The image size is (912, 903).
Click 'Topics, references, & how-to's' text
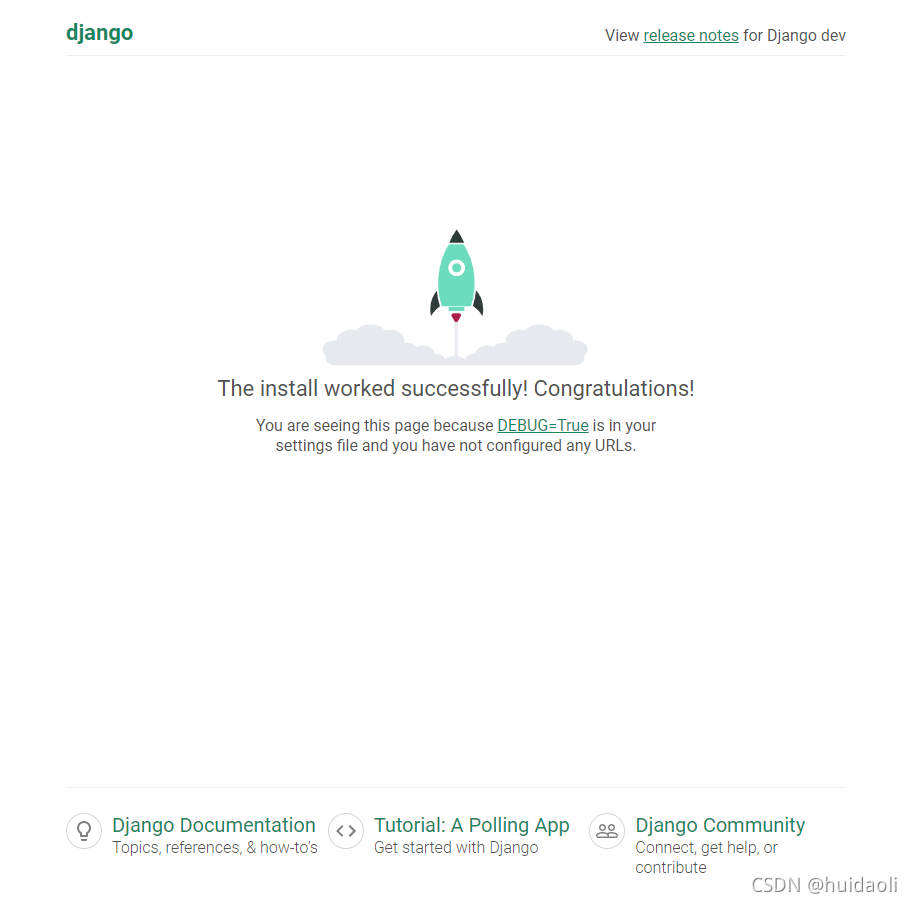click(x=215, y=848)
